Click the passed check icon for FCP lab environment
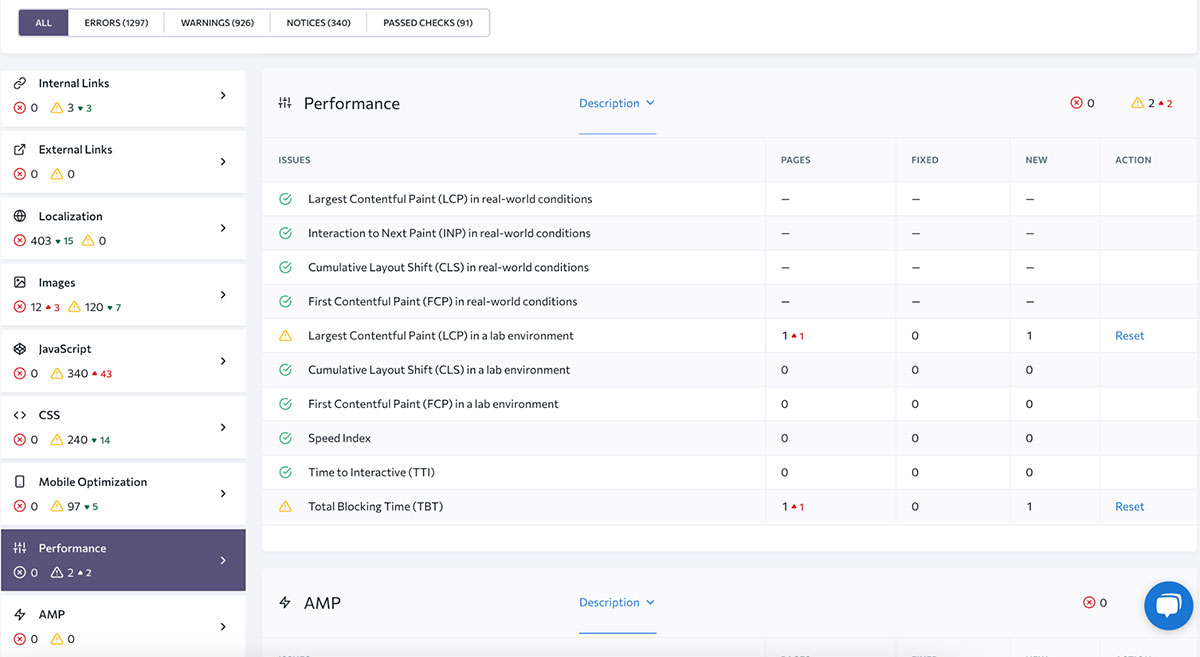Screen dimensions: 1200x657 [x=285, y=404]
